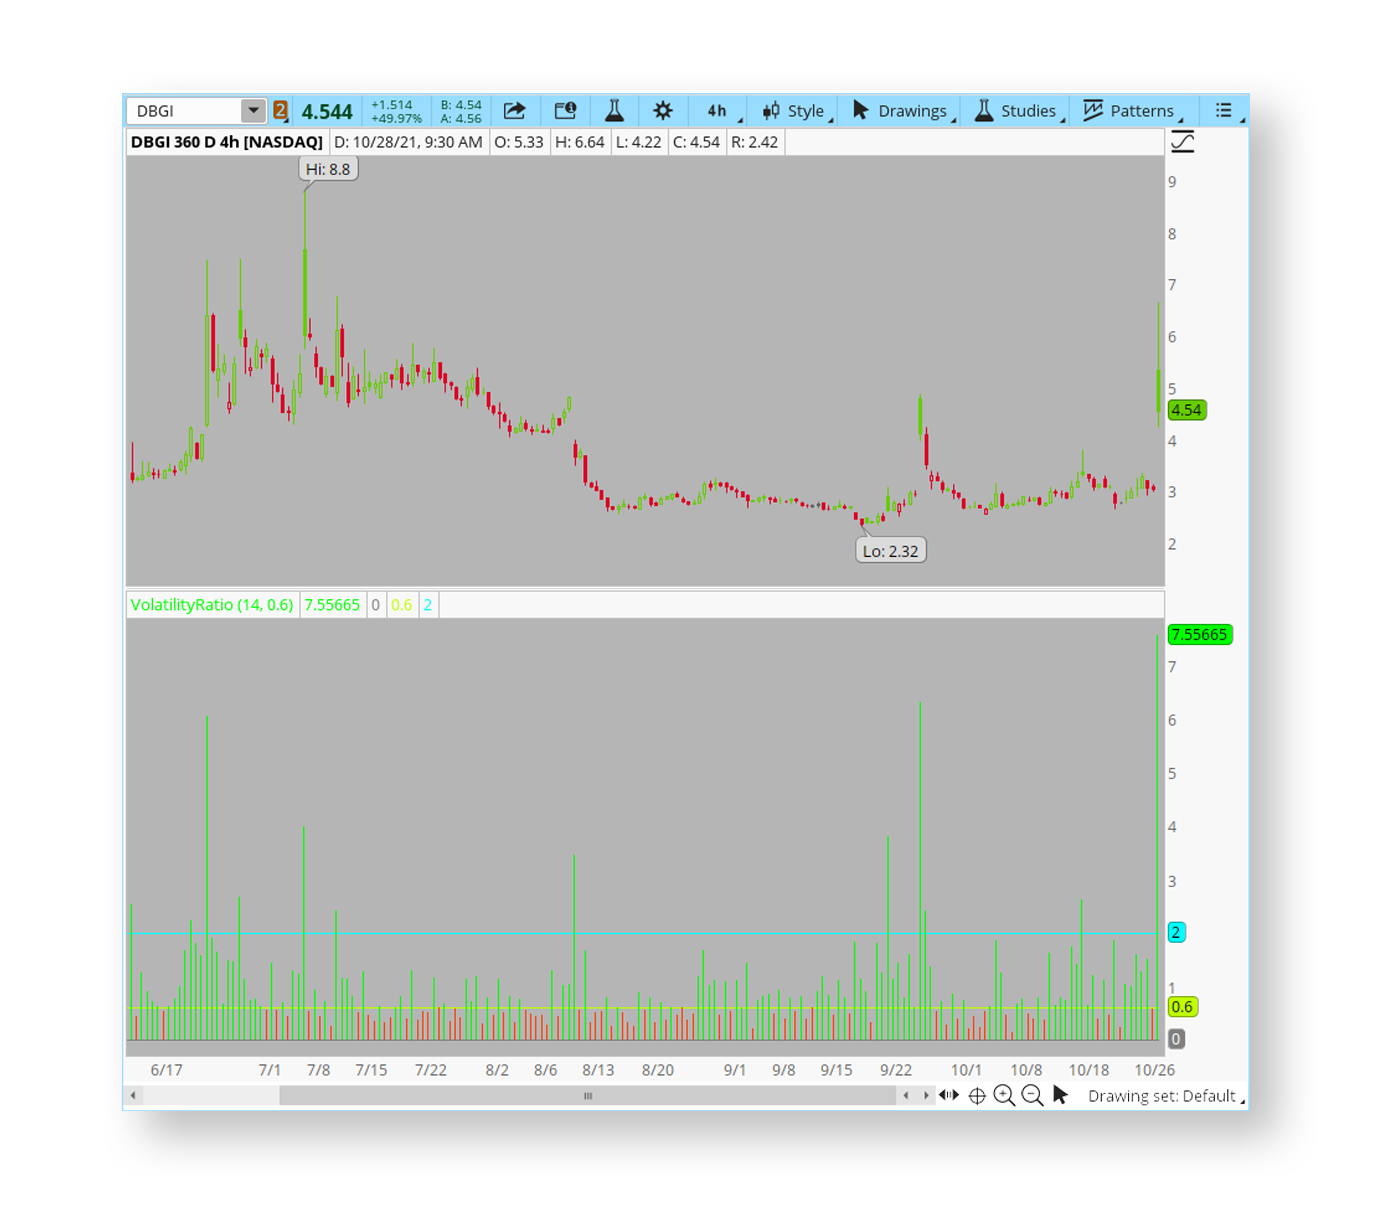1388x1216 pixels.
Task: Click the 9/22 date on time axis
Action: click(896, 1070)
